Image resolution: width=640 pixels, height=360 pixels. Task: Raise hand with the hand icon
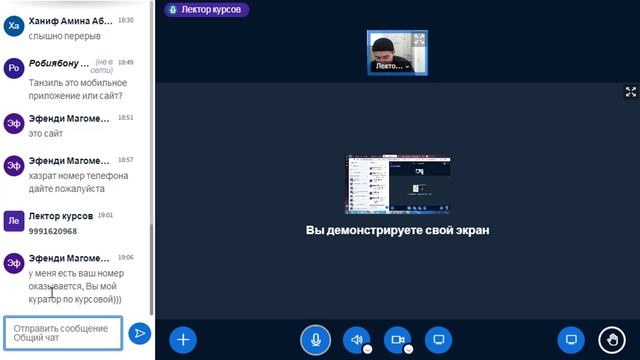612,340
